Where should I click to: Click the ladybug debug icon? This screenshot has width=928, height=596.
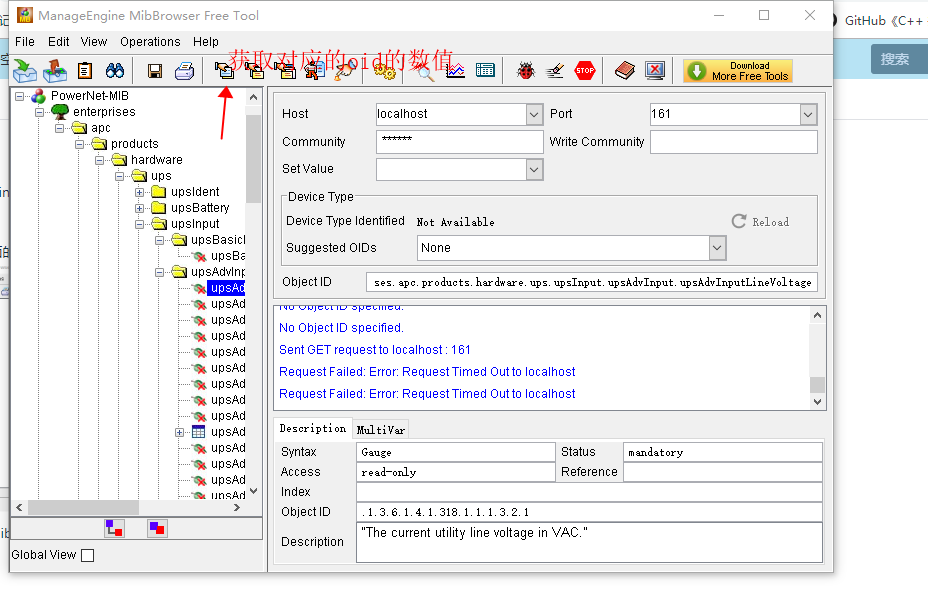(525, 71)
